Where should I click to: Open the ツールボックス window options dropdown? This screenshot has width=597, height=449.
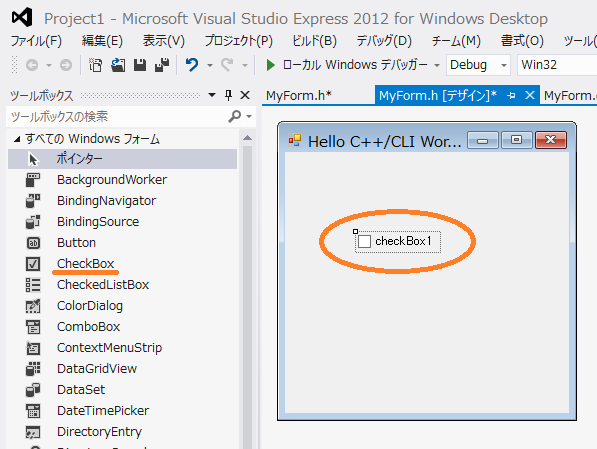click(212, 95)
